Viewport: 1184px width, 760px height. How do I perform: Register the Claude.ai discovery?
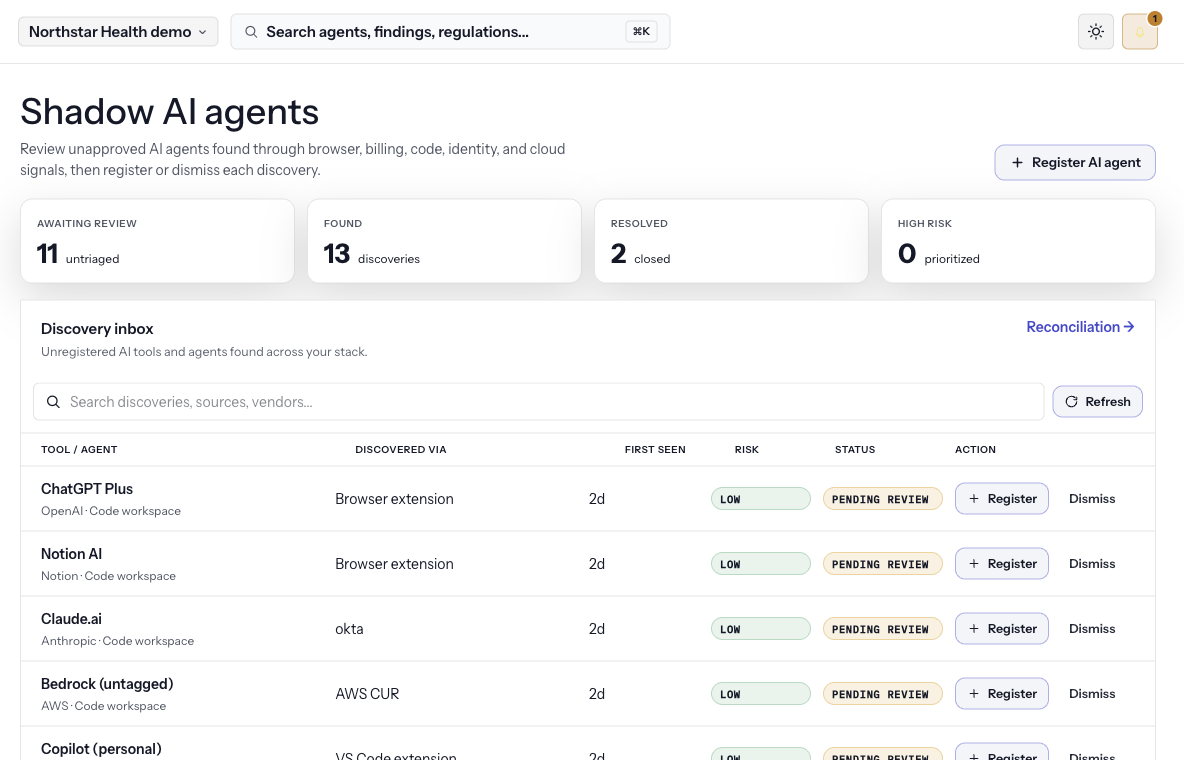[1001, 629]
